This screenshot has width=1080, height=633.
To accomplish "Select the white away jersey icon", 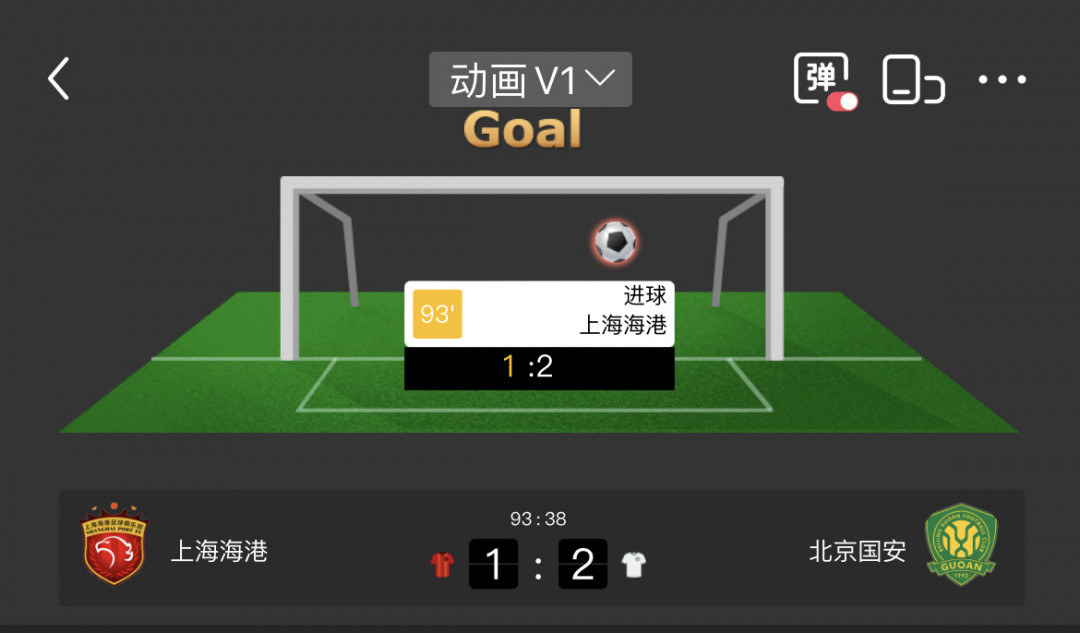I will [634, 565].
